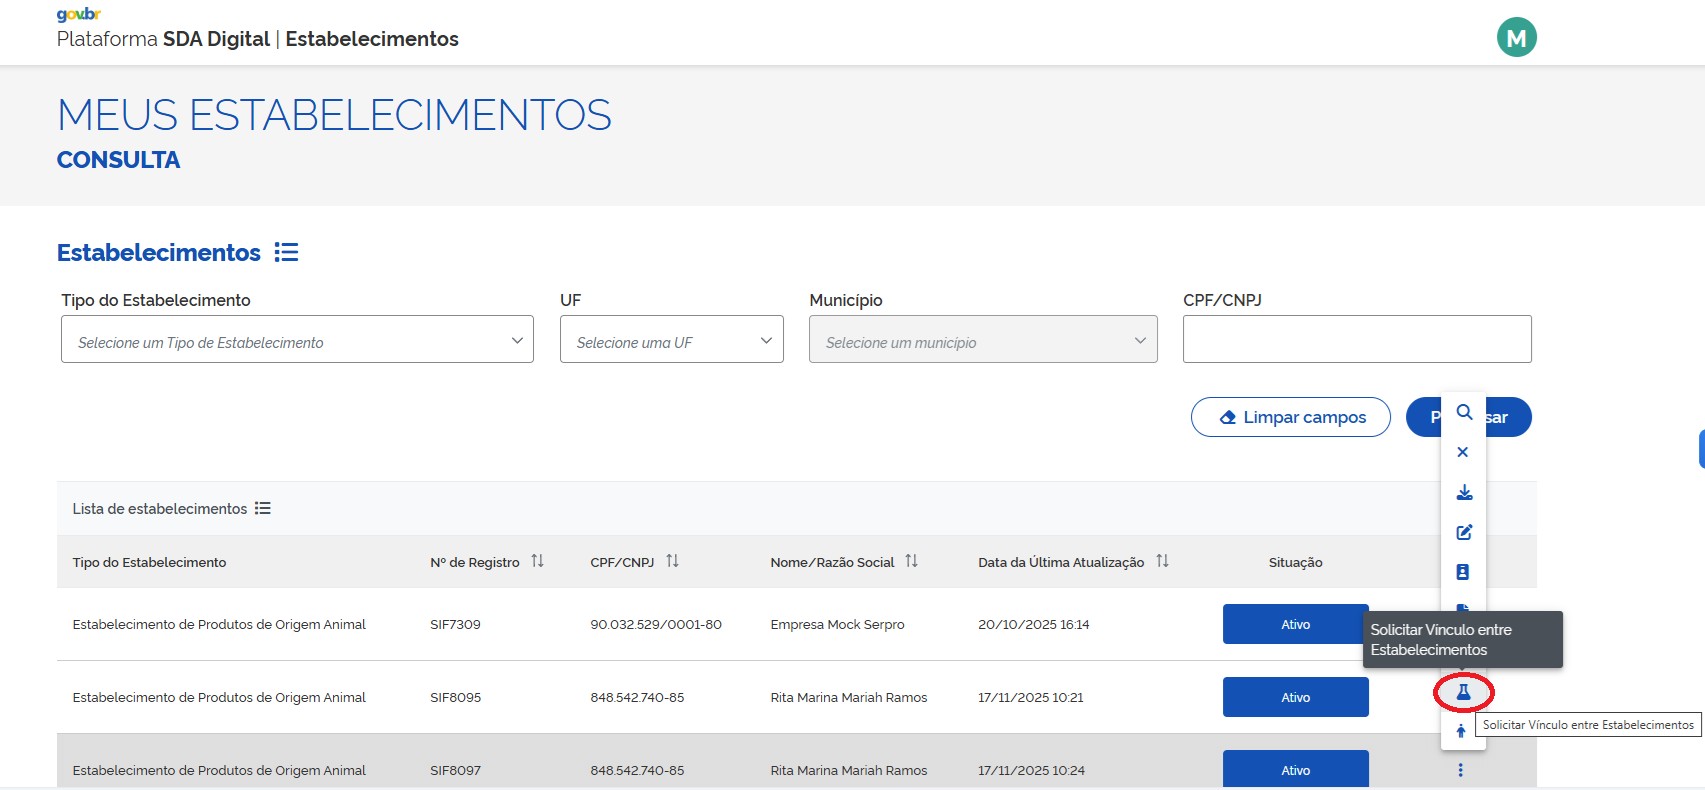Expand the UF selection dropdown
Viewport: 1705px width, 790px height.
pyautogui.click(x=671, y=340)
